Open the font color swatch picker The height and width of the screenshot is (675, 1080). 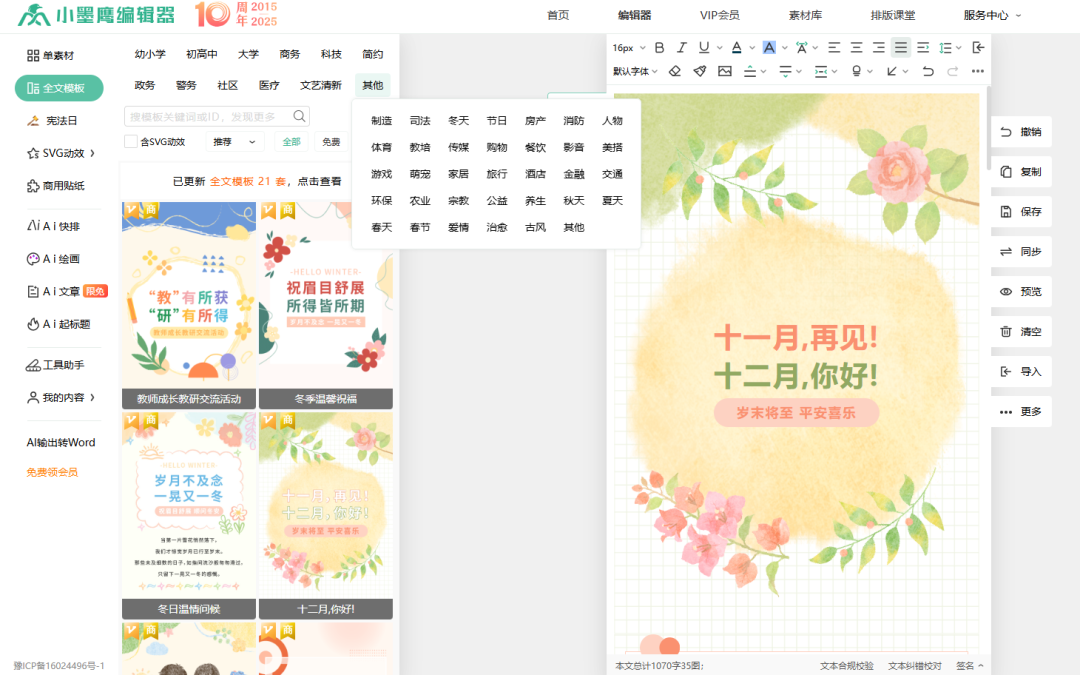tap(751, 47)
